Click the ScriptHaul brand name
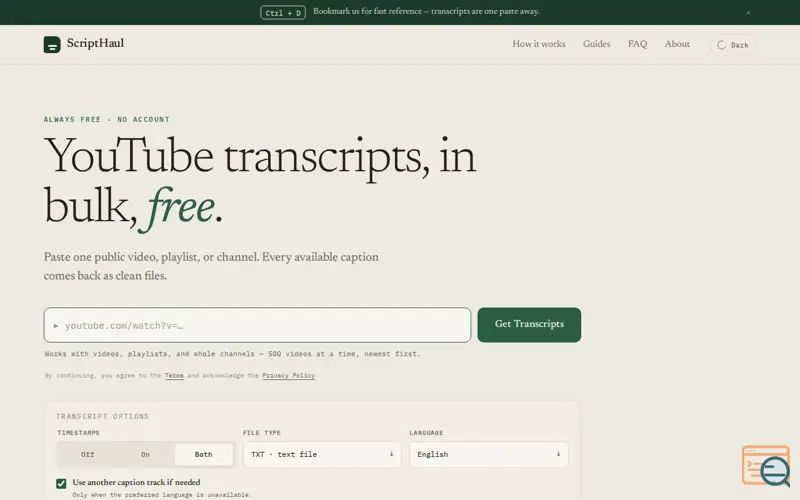Viewport: 800px width, 500px height. pos(95,43)
